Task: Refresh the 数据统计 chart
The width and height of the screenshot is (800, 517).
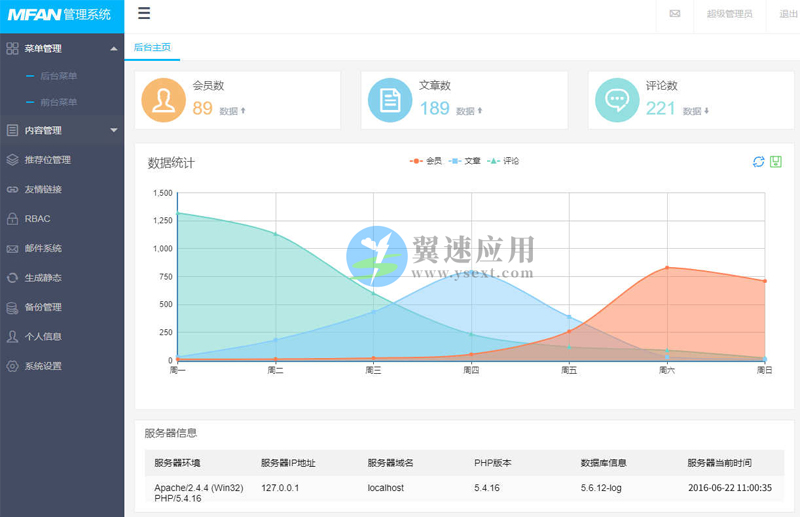Action: [759, 161]
